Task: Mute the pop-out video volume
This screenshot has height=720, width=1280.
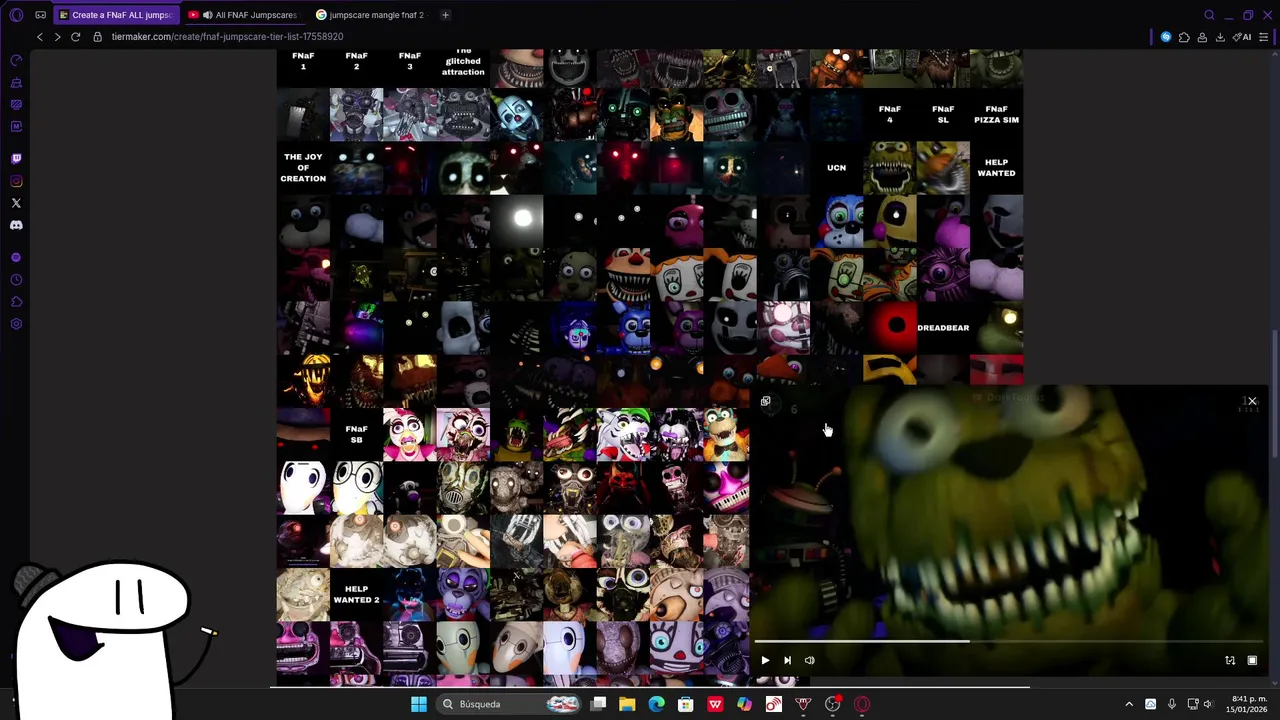Action: coord(809,660)
